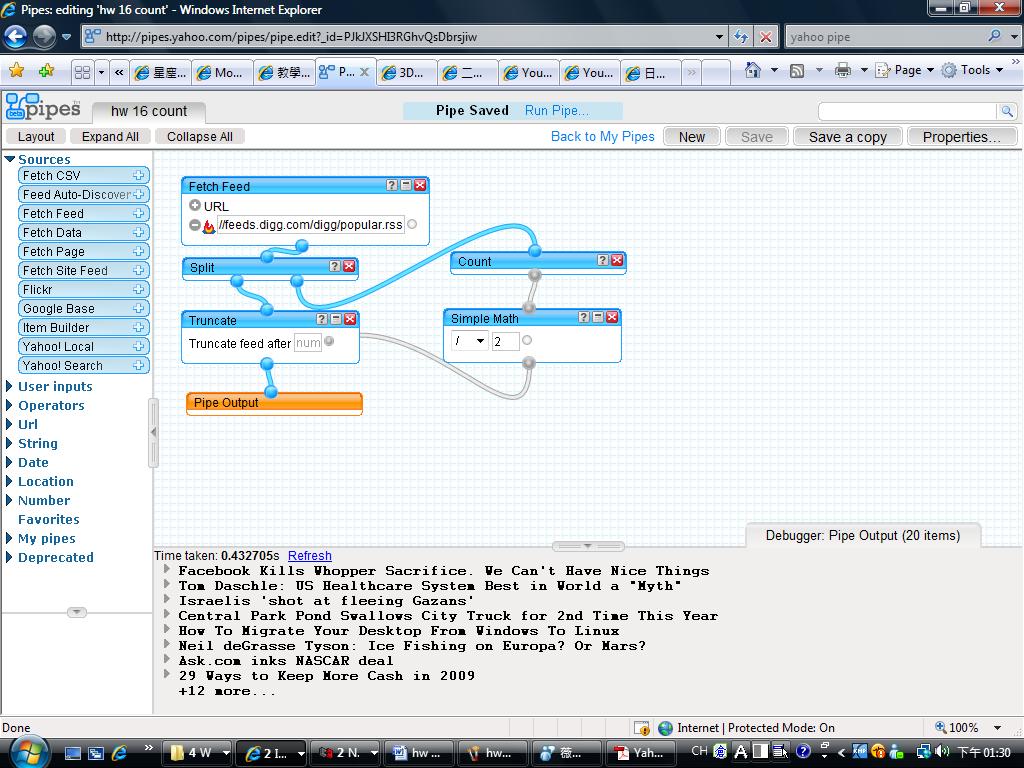This screenshot has height=768, width=1024.
Task: Add Item Builder module with its plus icon
Action: tap(138, 327)
